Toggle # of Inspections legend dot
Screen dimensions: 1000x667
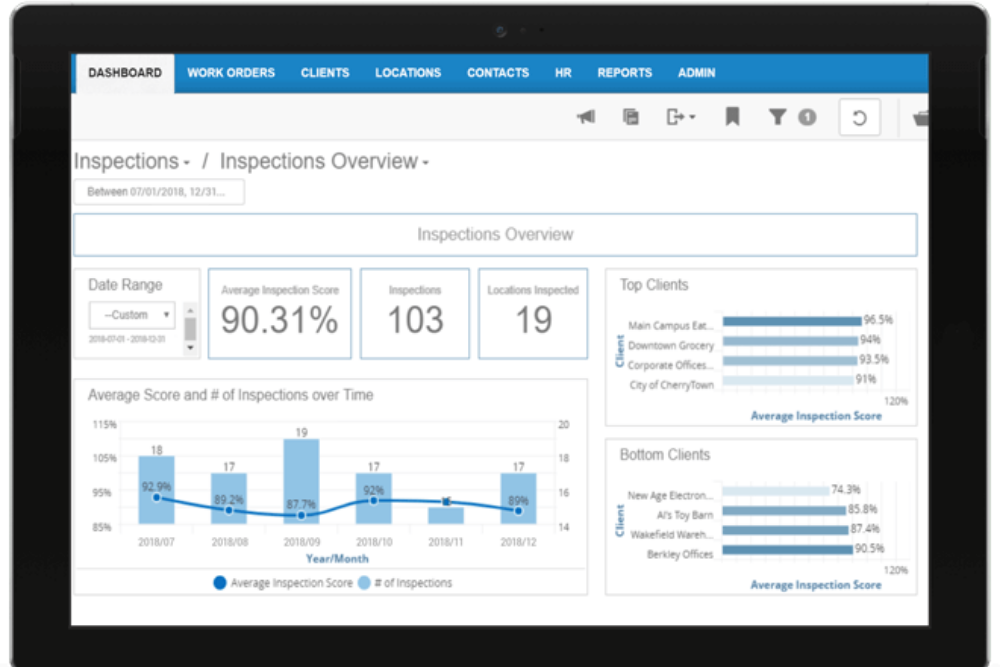click(364, 583)
